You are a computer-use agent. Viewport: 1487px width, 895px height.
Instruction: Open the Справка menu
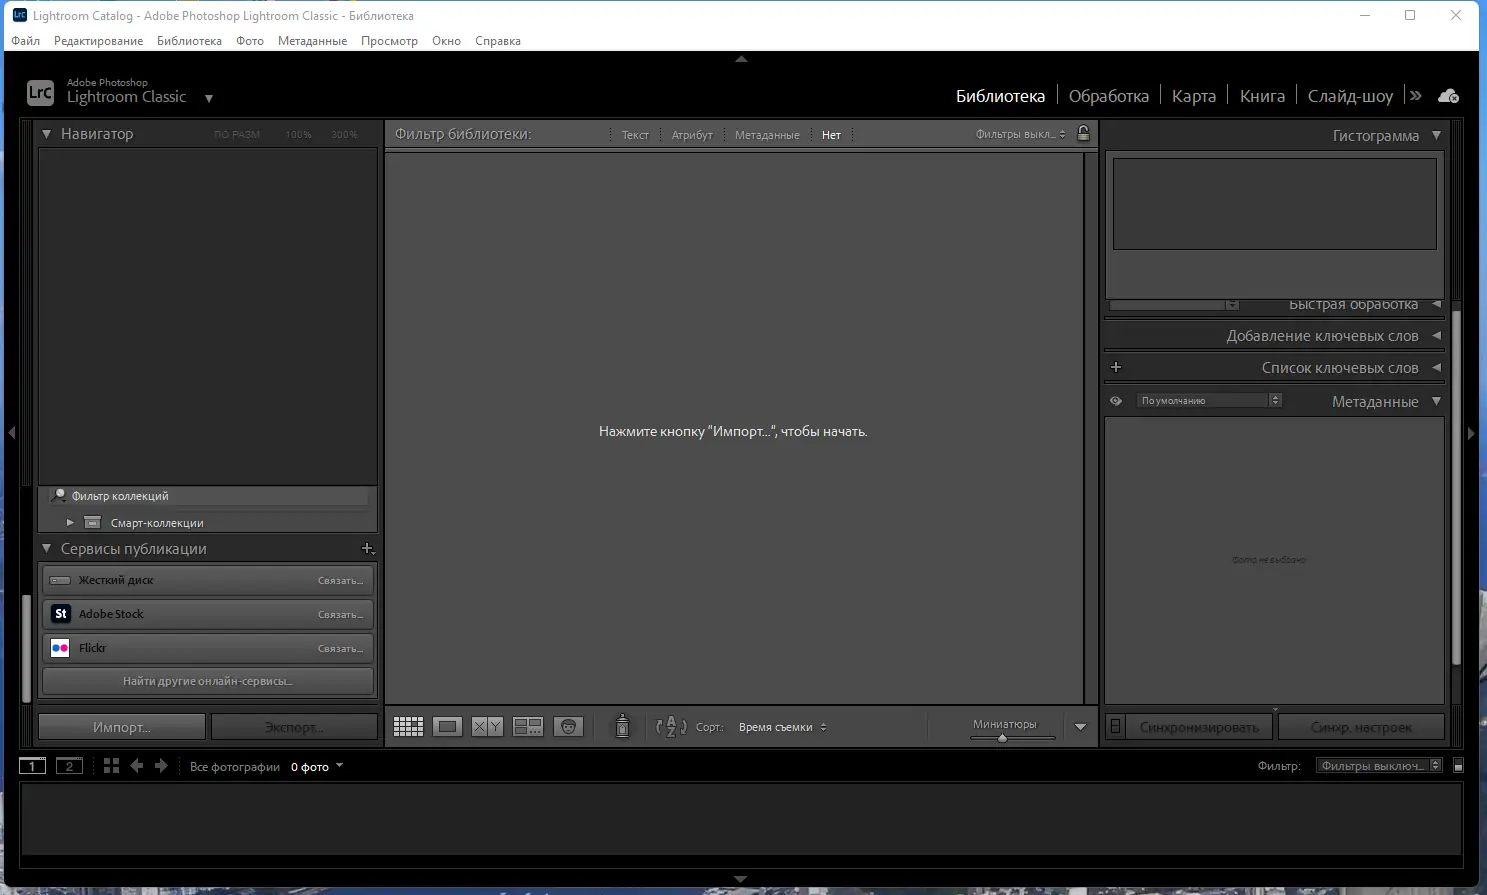(x=498, y=41)
